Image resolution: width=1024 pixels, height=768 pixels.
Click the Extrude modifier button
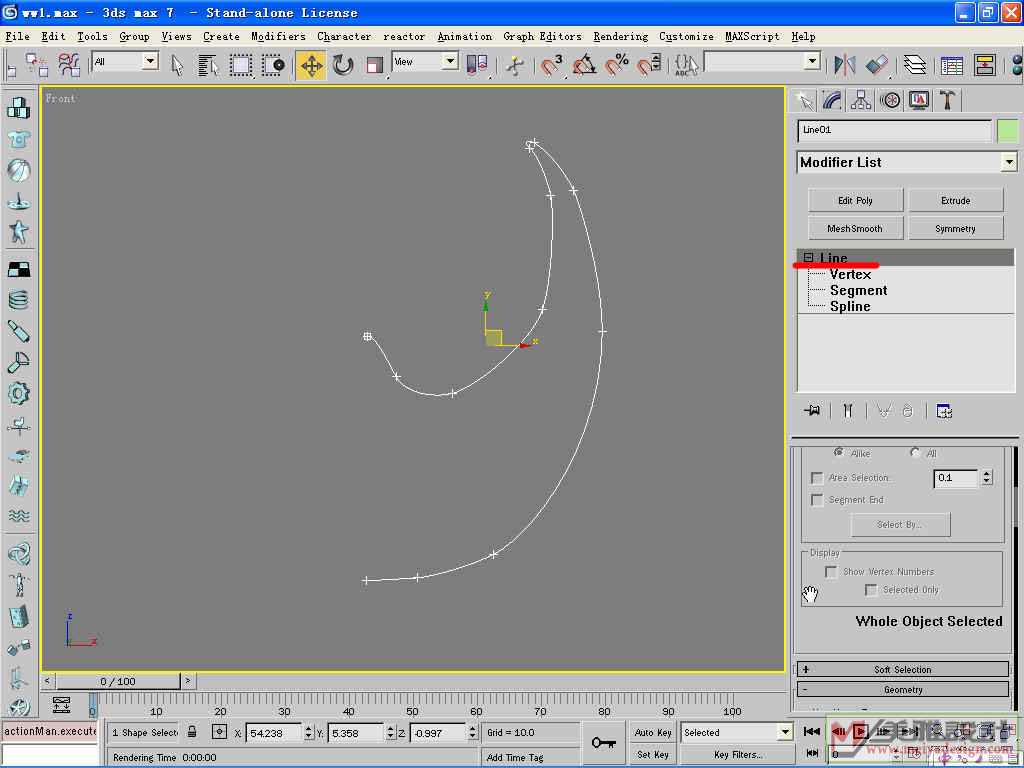955,200
